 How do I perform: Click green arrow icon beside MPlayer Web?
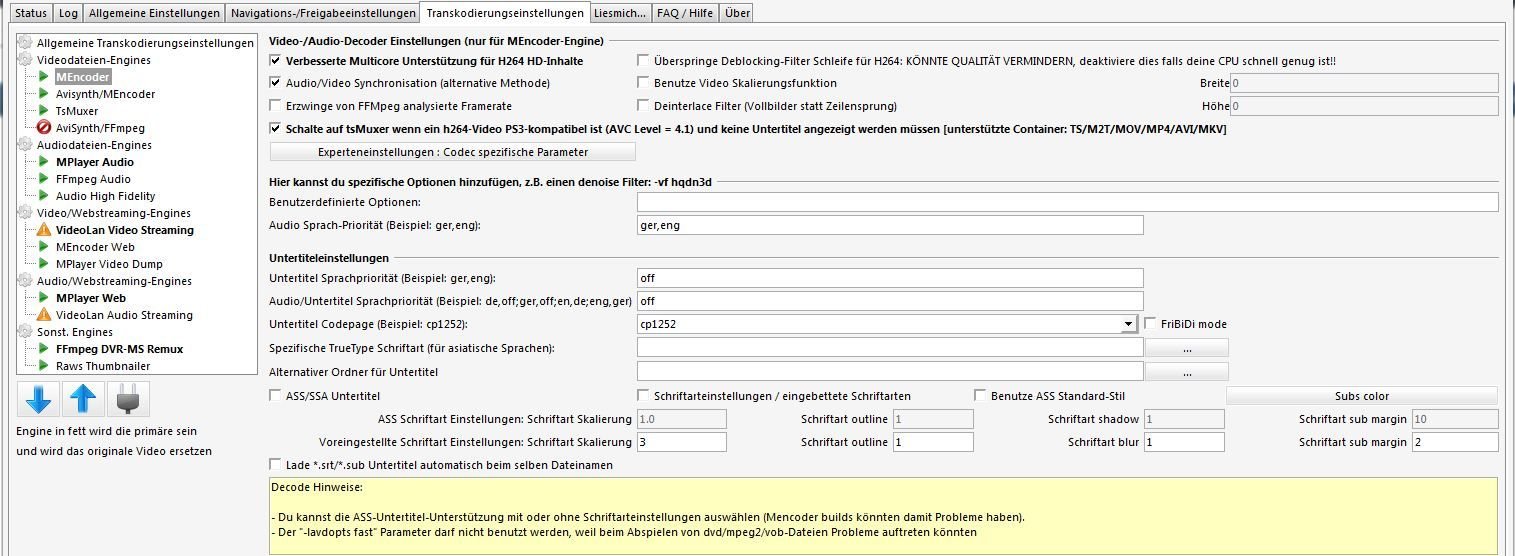(x=44, y=298)
